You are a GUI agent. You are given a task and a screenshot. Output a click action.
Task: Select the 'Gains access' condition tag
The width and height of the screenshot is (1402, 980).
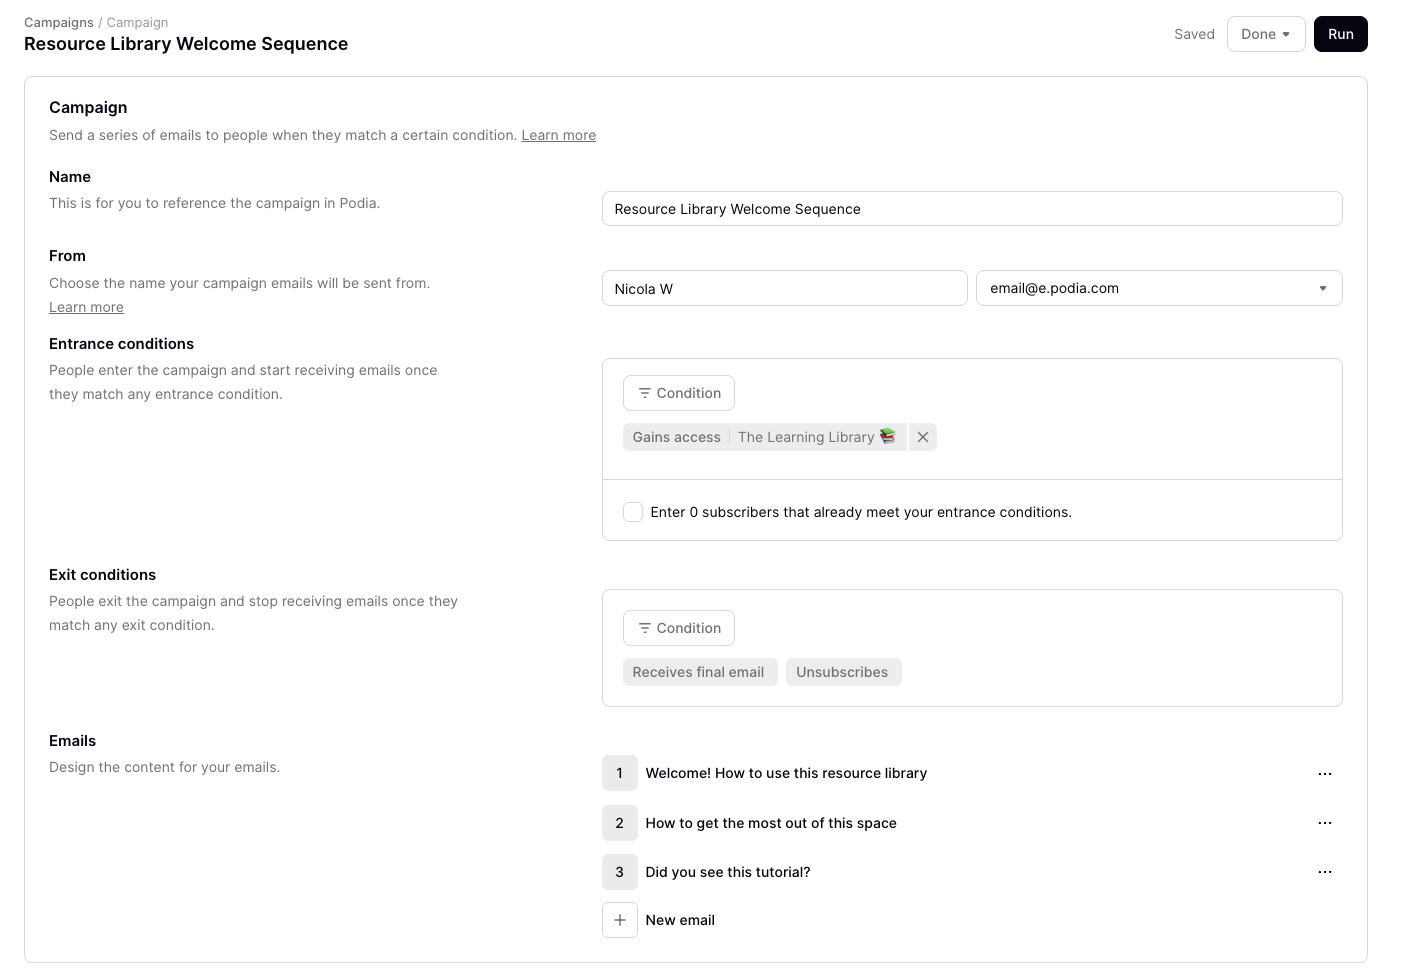[x=676, y=437]
